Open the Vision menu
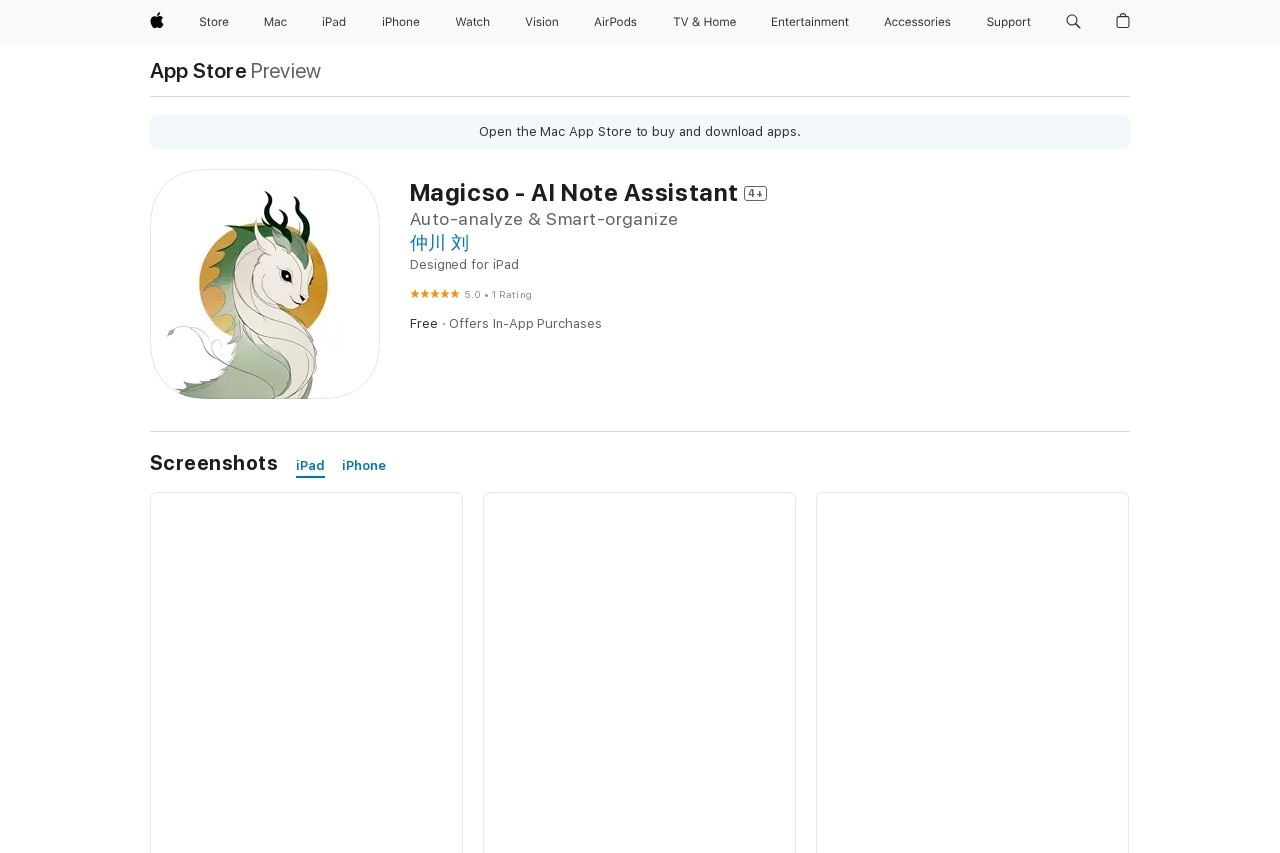The width and height of the screenshot is (1280, 853). tap(542, 22)
